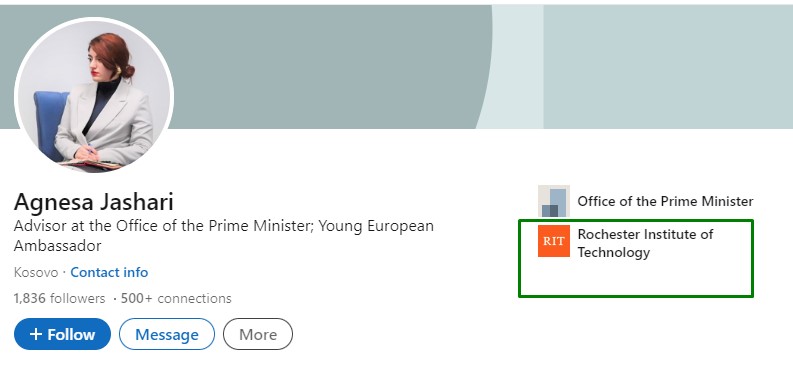This screenshot has width=793, height=370.
Task: Click the light blue right section of the banner
Action: coord(668,67)
